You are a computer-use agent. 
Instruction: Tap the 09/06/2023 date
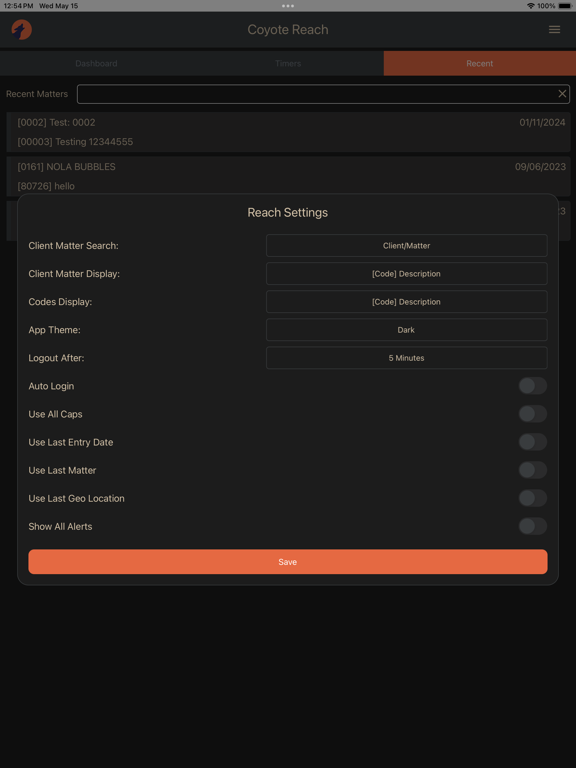(540, 167)
